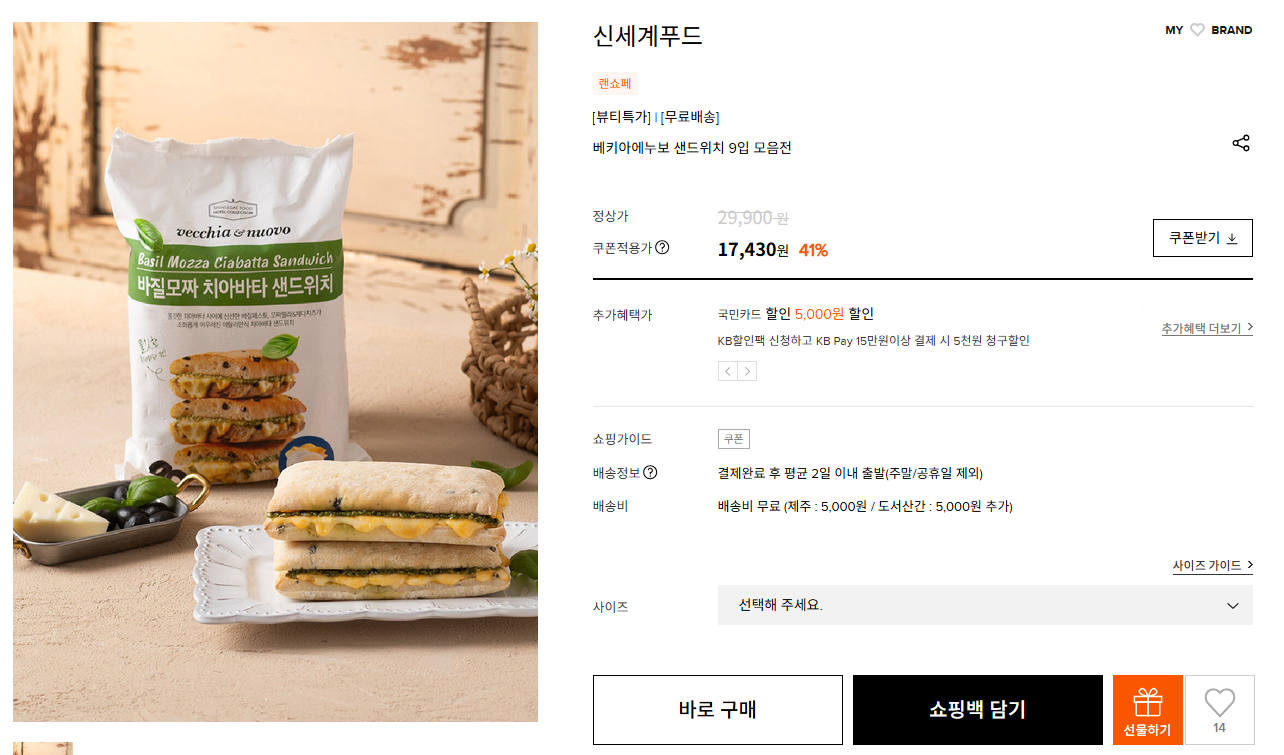This screenshot has width=1284, height=755.
Task: Show previous benefit with left arrow
Action: pyautogui.click(x=728, y=371)
